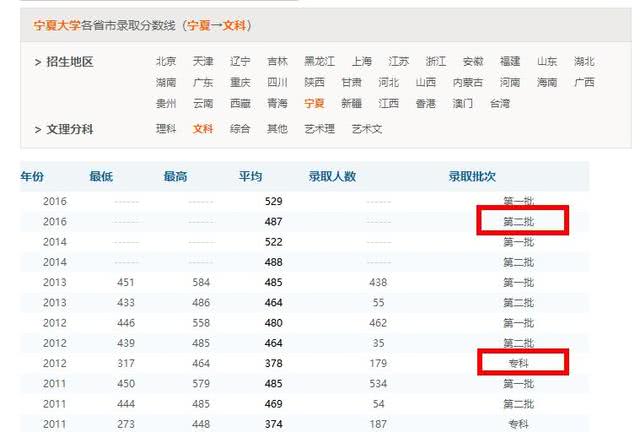Open the 宁夏大学 link in the title
This screenshot has width=640, height=432.
57,25
